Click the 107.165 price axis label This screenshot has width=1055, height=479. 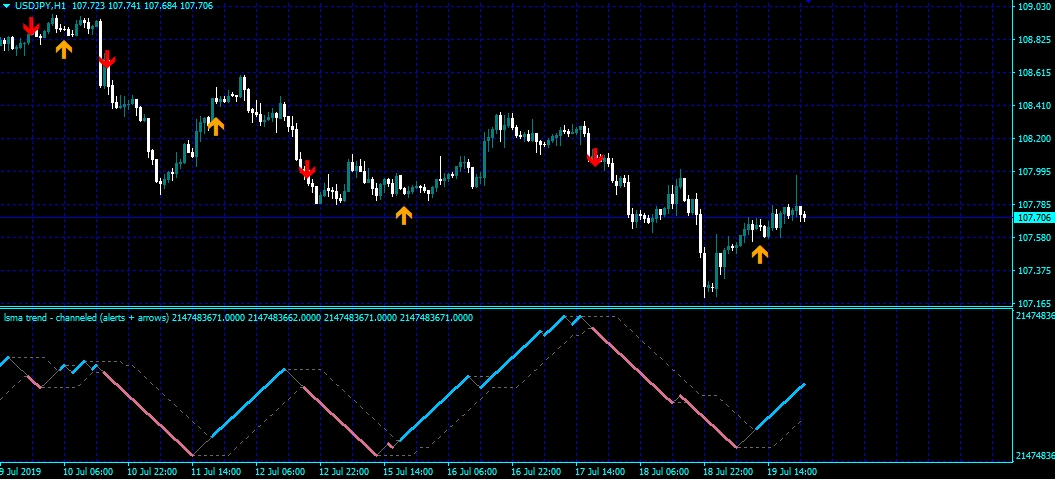(x=1035, y=303)
